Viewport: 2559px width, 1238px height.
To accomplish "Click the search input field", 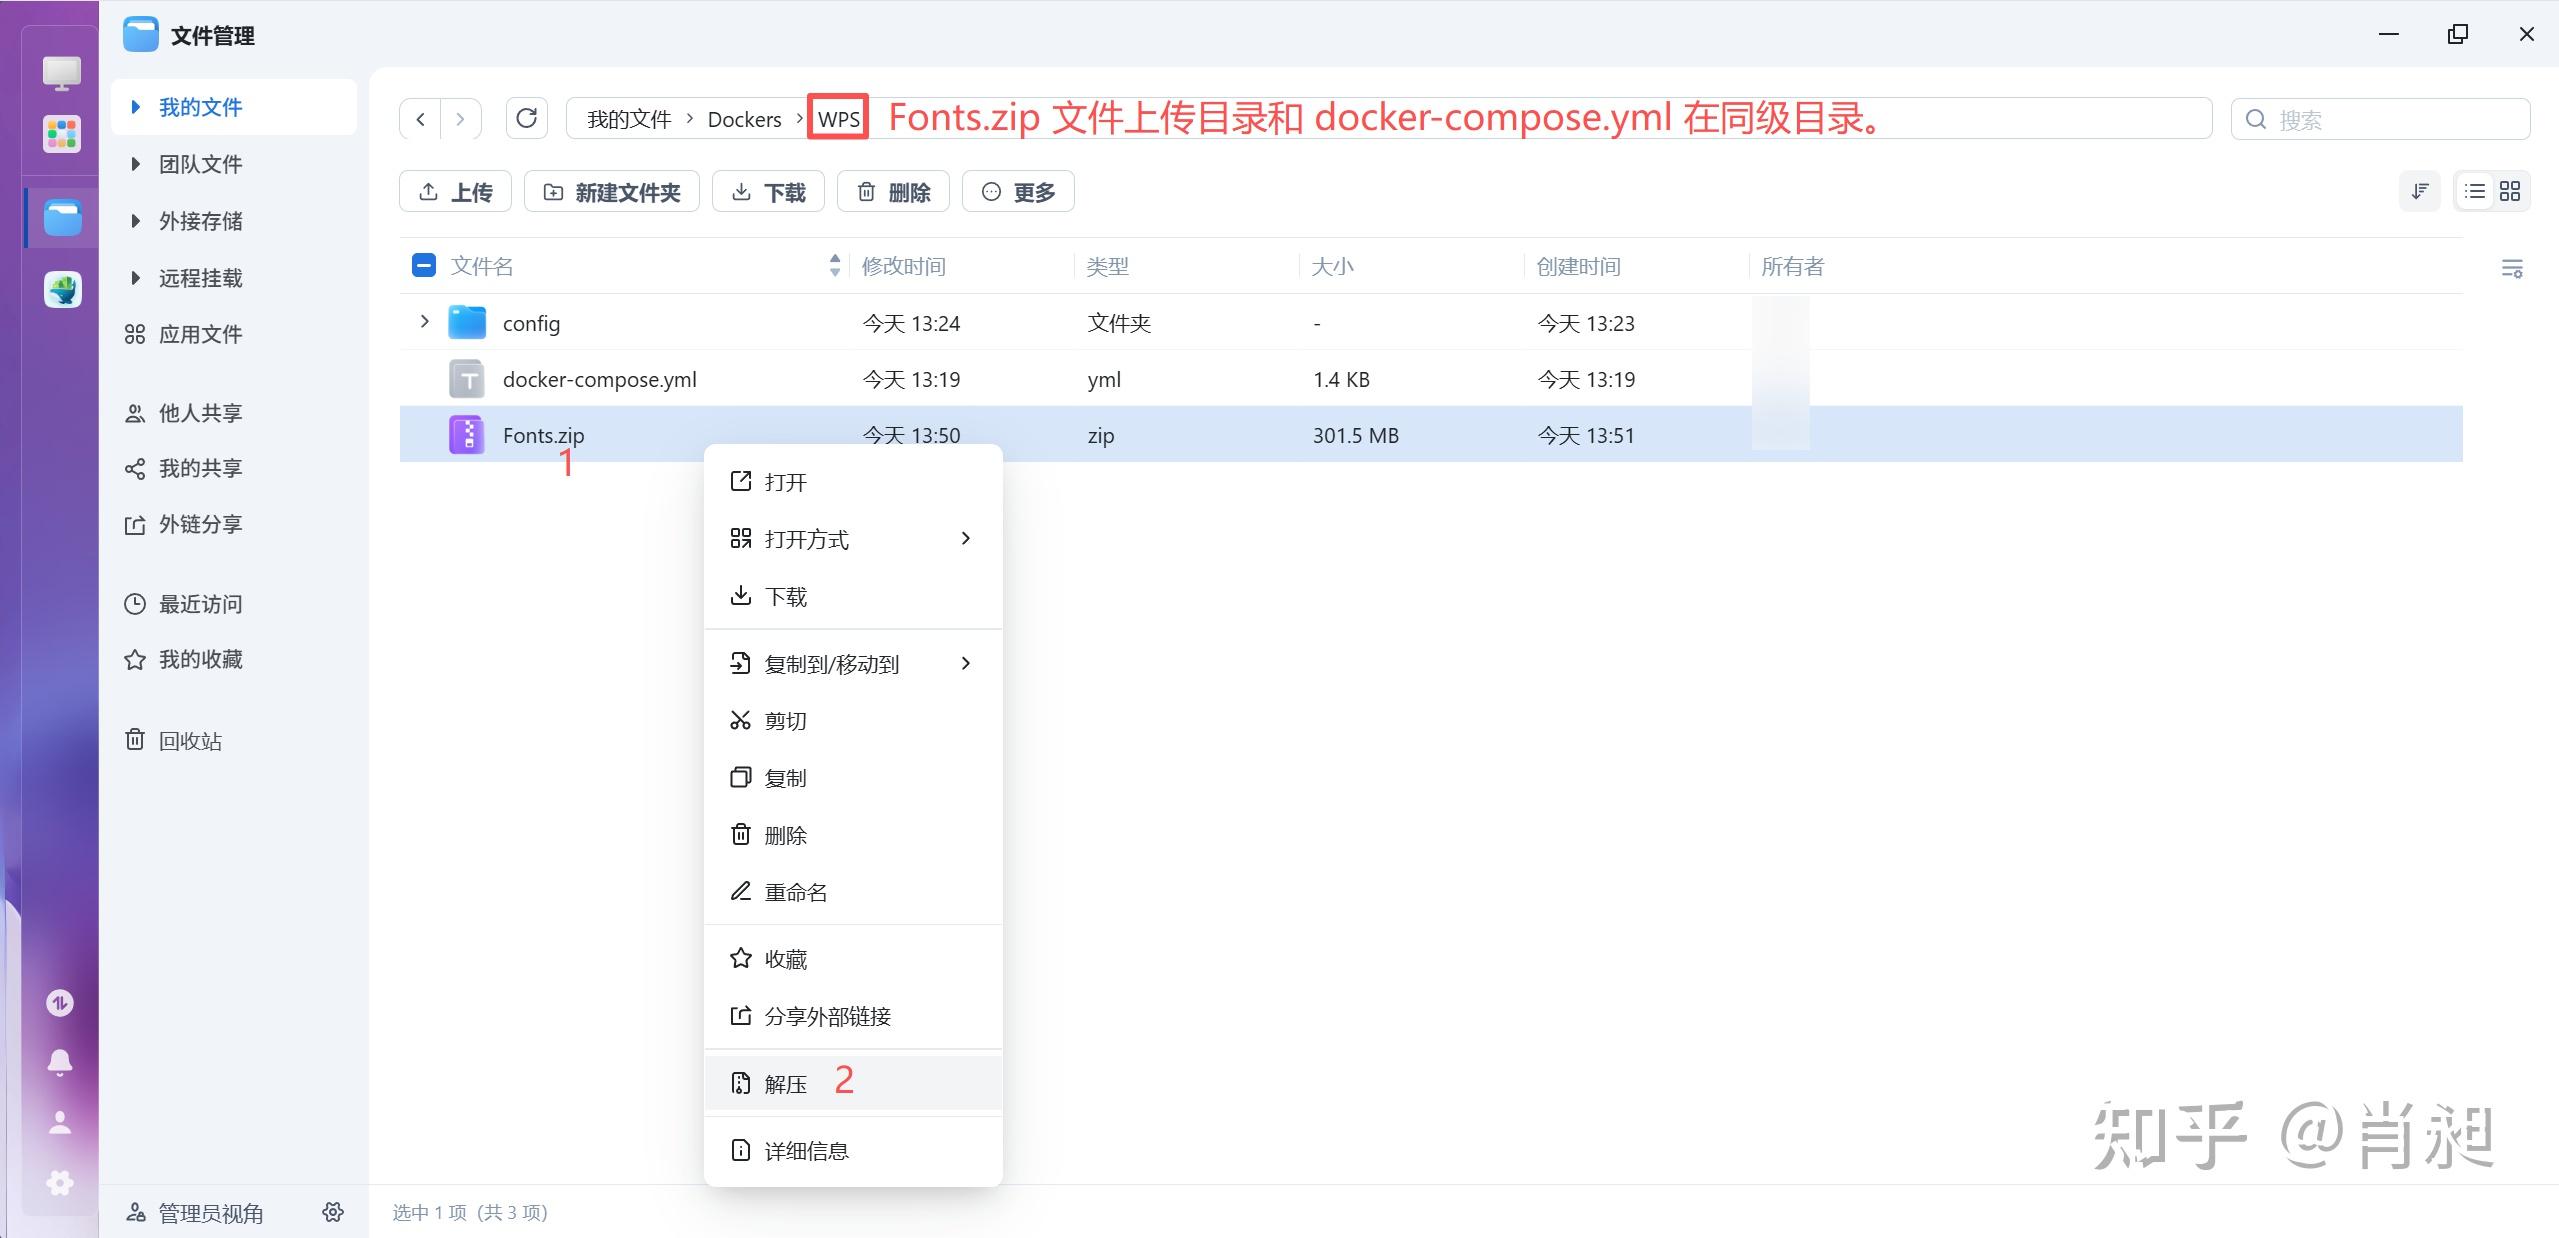I will point(2380,118).
